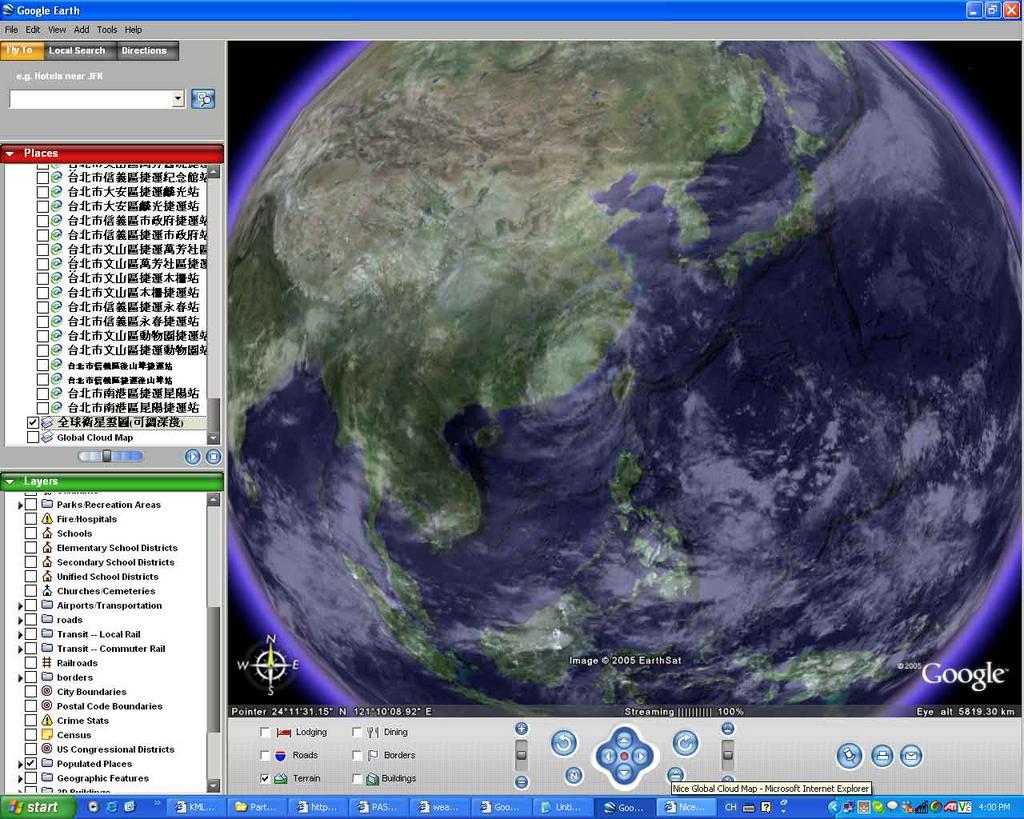Expand the Parks/Recreation Areas folder
The height and width of the screenshot is (819, 1024).
pos(20,505)
